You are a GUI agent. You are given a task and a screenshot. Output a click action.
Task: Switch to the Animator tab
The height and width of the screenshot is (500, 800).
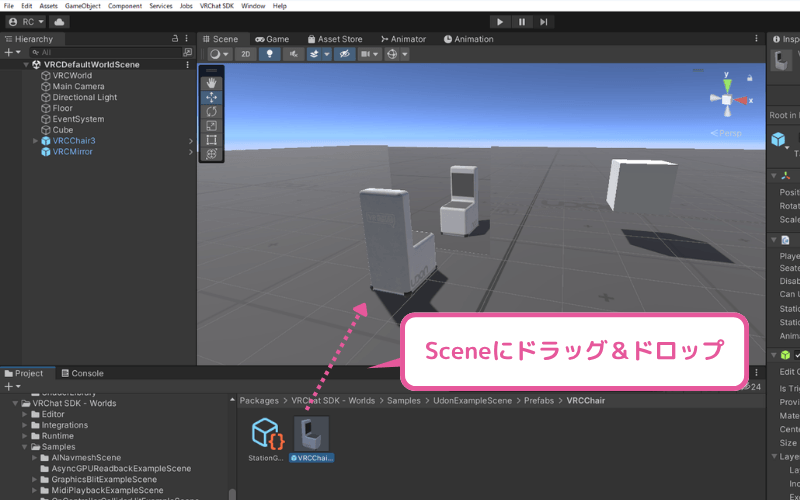coord(403,39)
